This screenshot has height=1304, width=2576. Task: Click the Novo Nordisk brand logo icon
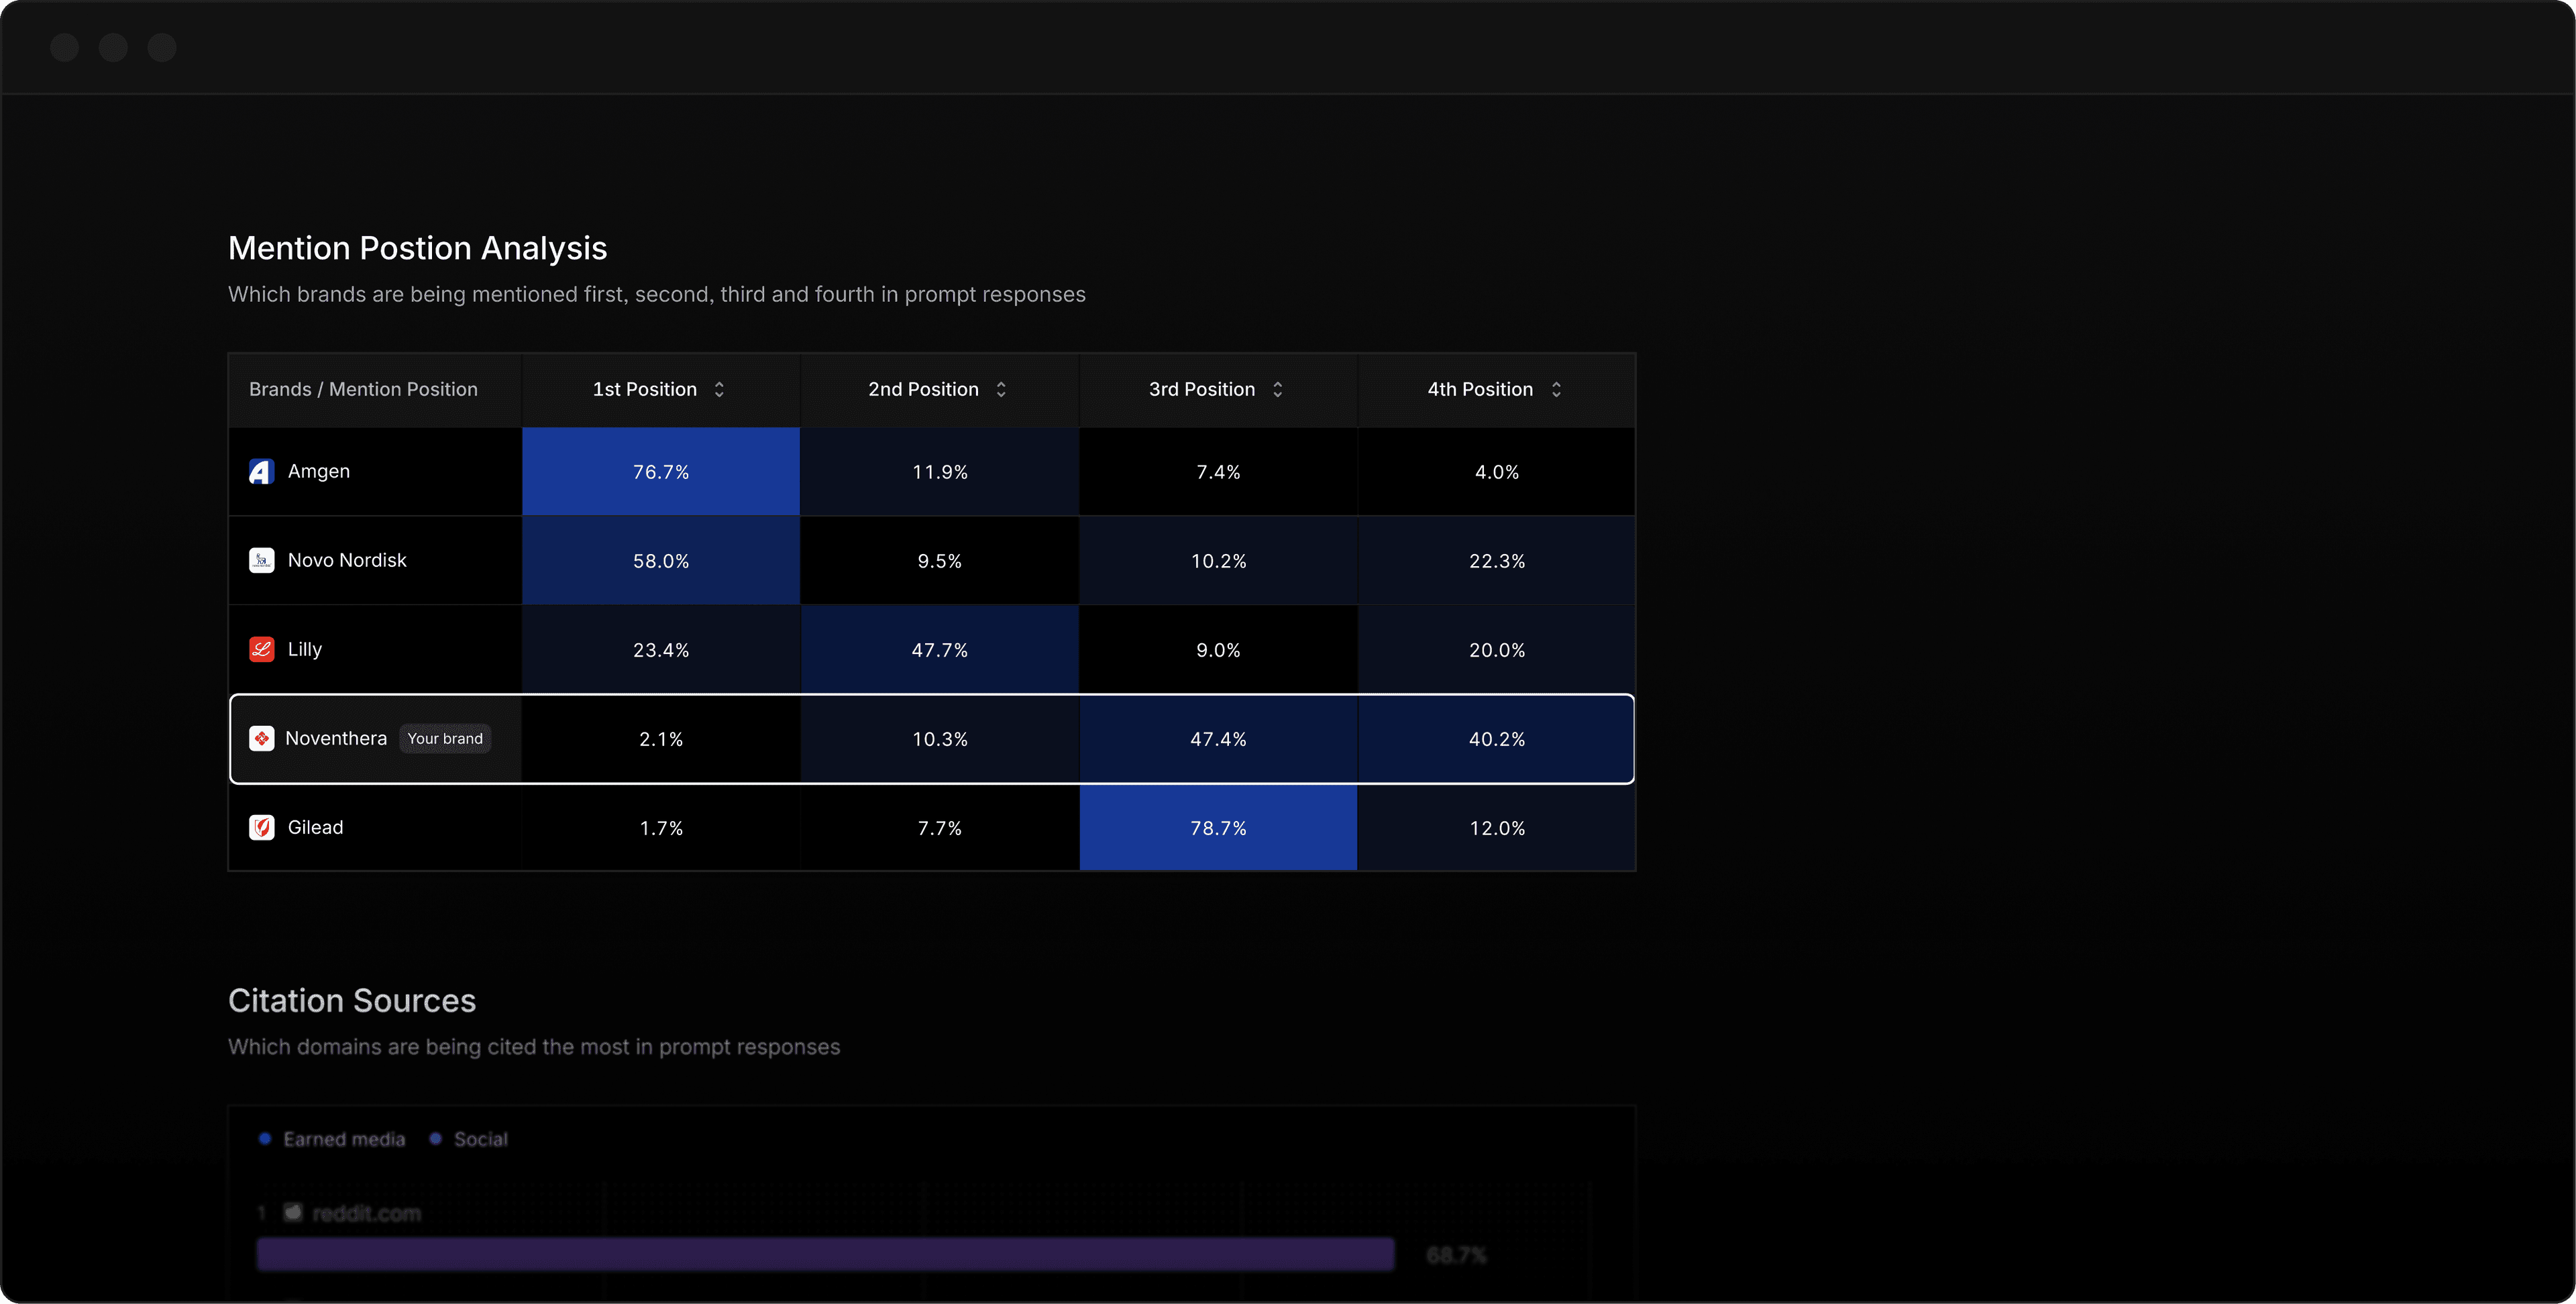click(261, 560)
